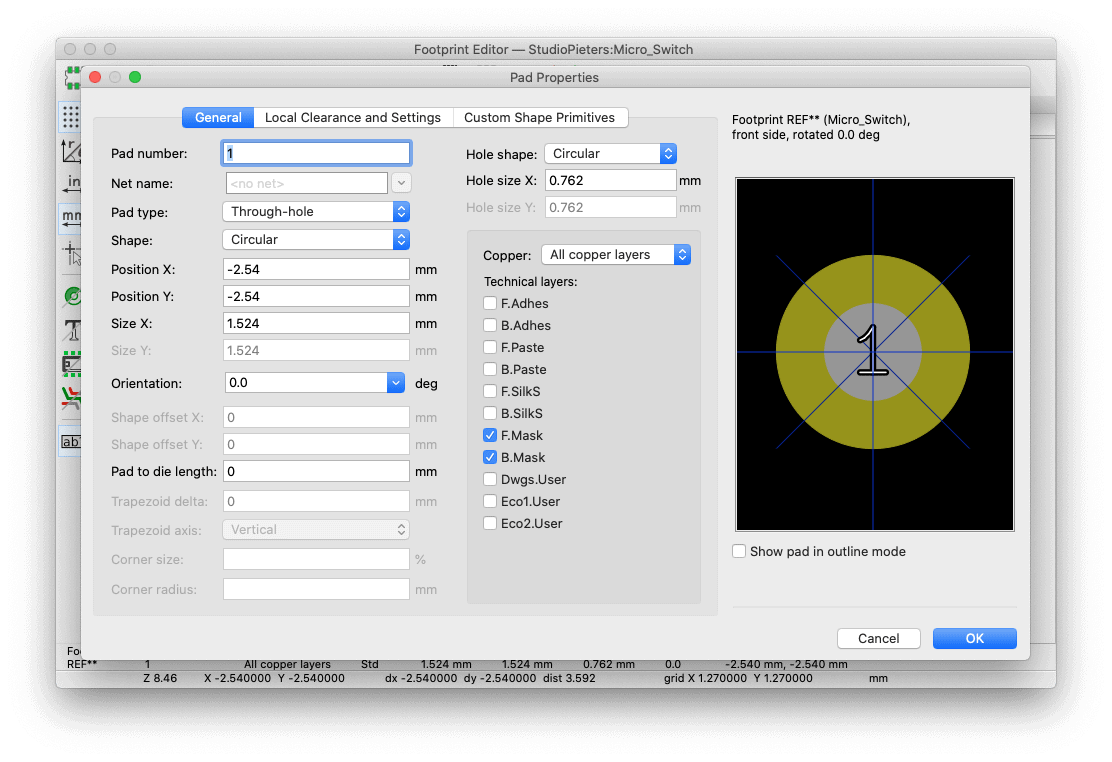This screenshot has width=1112, height=762.
Task: Click the Position X field
Action: pos(316,270)
